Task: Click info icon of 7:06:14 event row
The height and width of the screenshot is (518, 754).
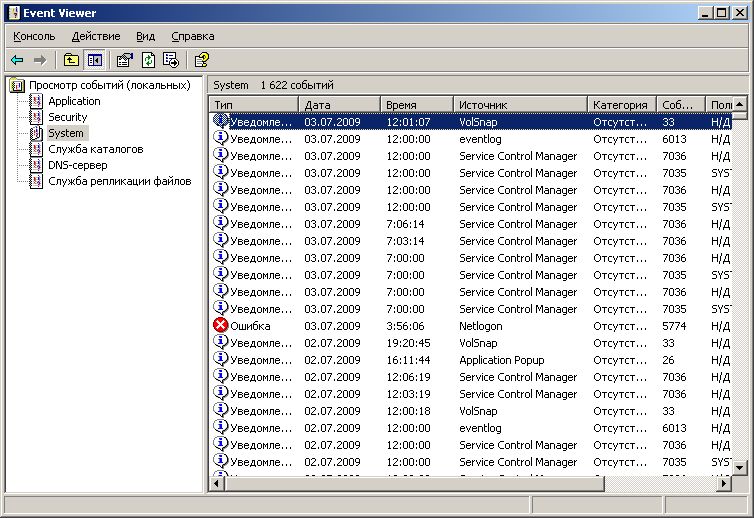Action: (220, 223)
